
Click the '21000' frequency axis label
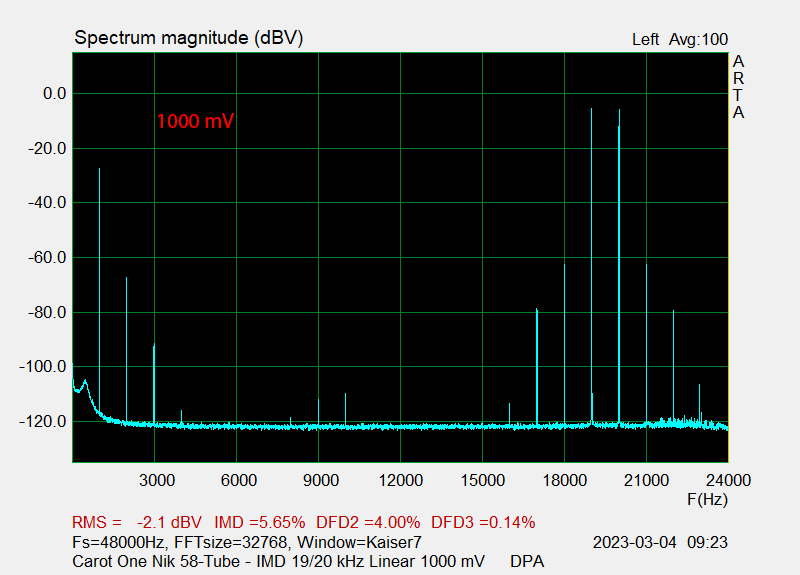[646, 481]
